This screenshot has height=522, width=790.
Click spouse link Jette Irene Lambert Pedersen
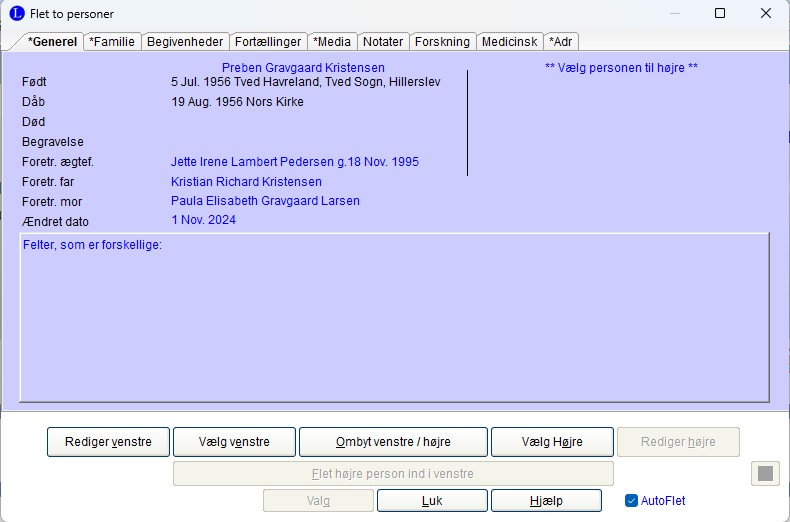[294, 162]
